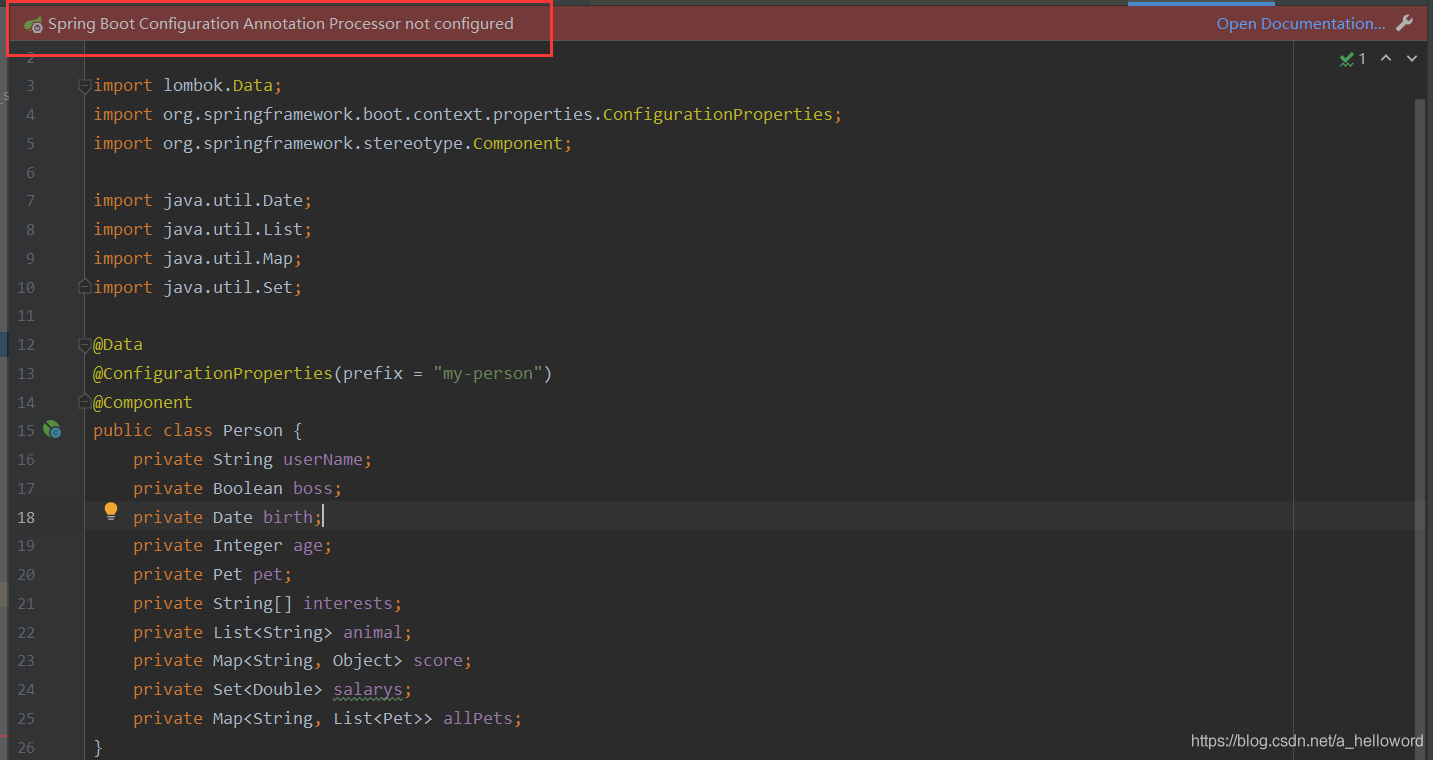Click the boss field name
1433x760 pixels.
click(x=312, y=488)
